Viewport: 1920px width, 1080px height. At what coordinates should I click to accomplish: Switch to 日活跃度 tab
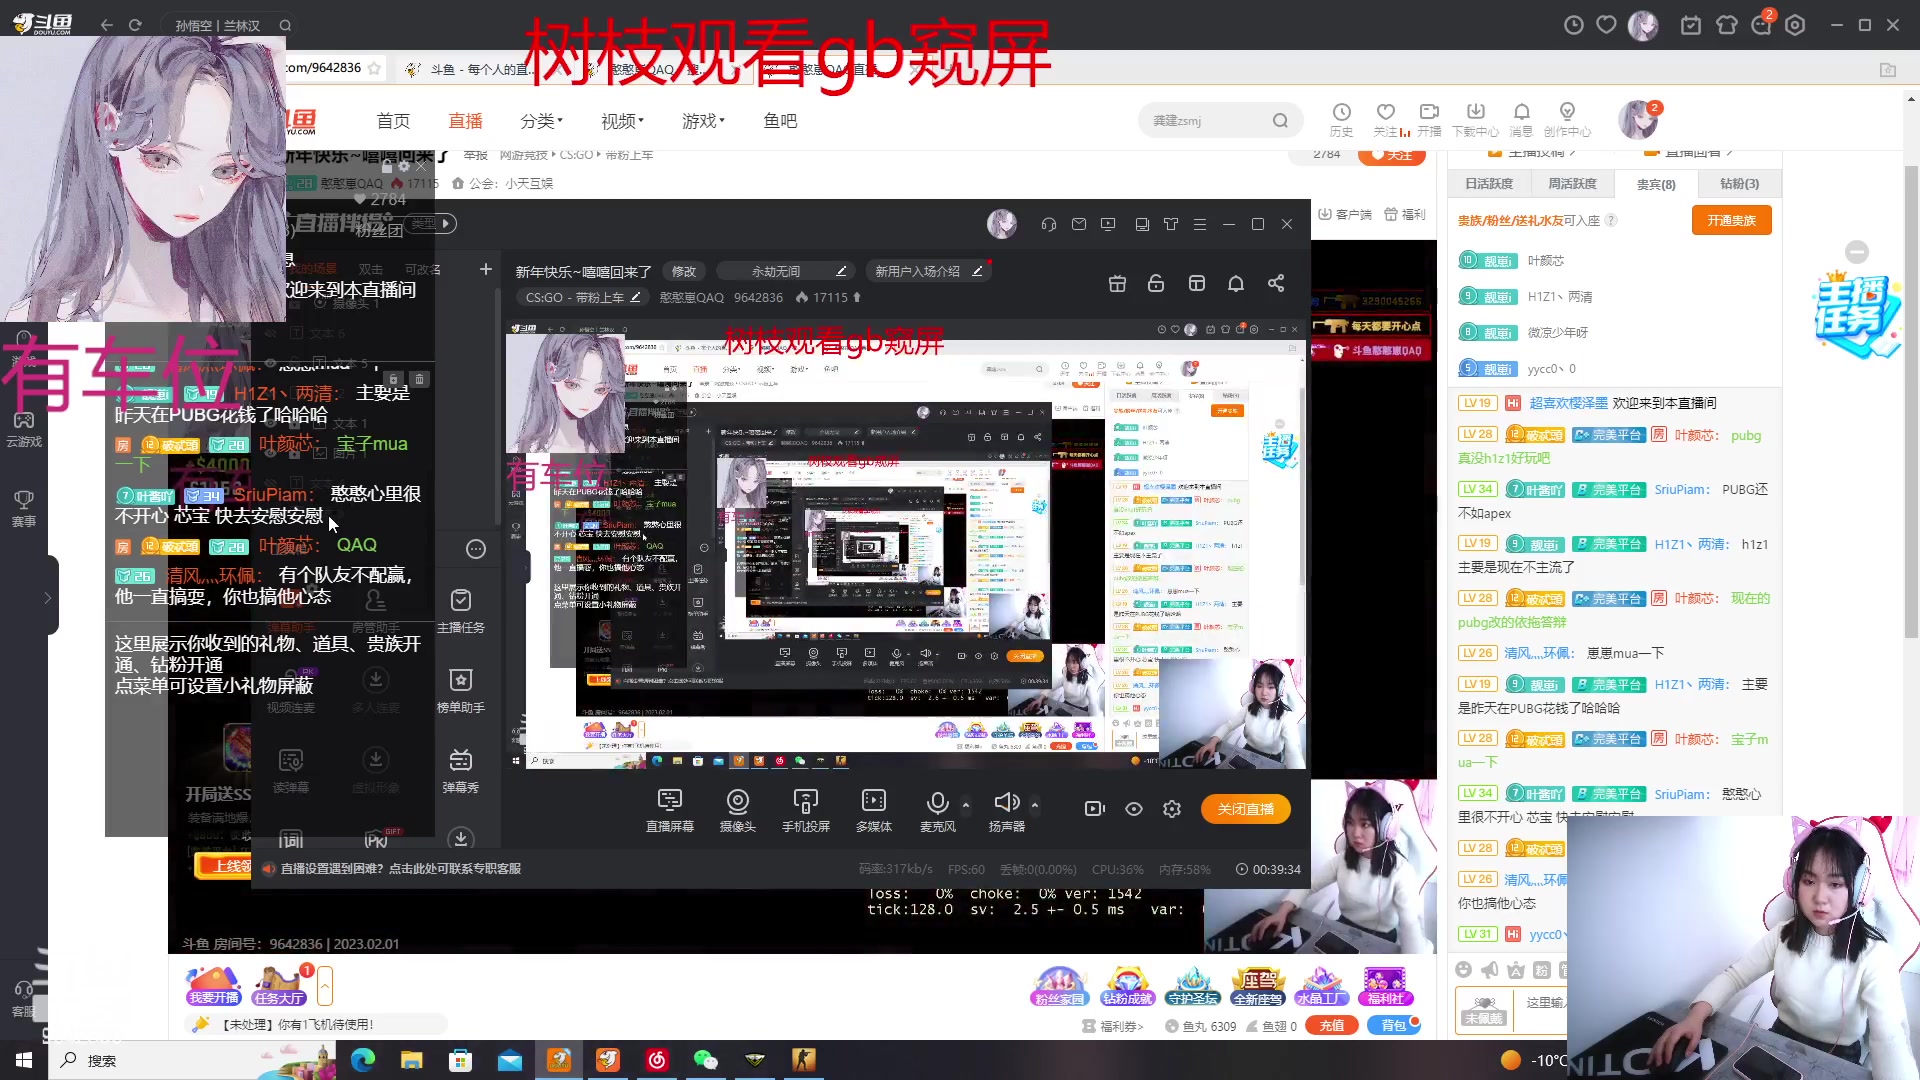click(x=1489, y=184)
